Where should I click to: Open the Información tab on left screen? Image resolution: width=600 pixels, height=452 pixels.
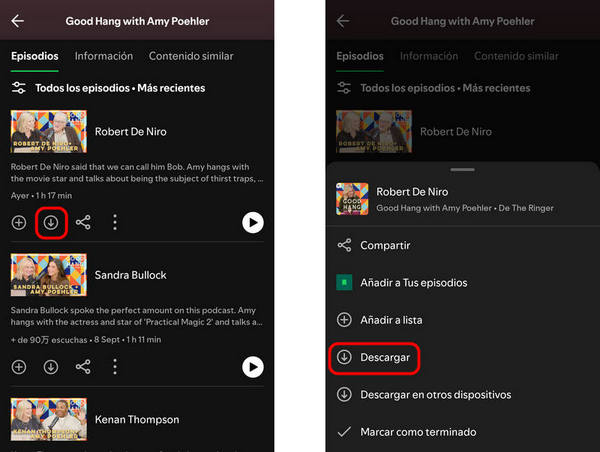(x=104, y=56)
